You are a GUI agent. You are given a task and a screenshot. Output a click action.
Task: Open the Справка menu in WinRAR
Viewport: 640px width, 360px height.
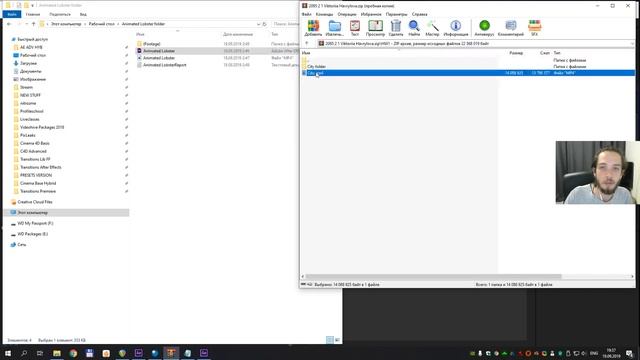click(x=420, y=14)
